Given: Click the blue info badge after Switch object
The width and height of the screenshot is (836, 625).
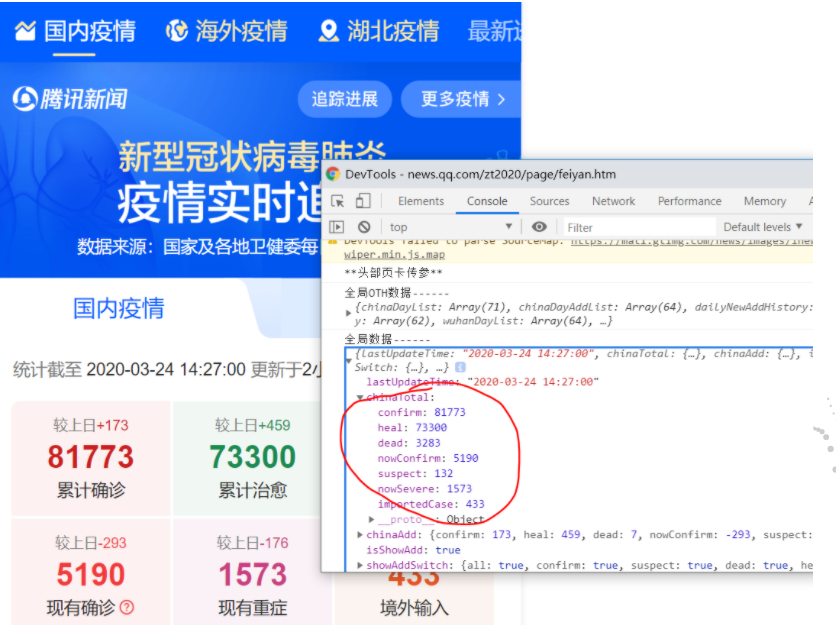Looking at the screenshot, I should (461, 367).
